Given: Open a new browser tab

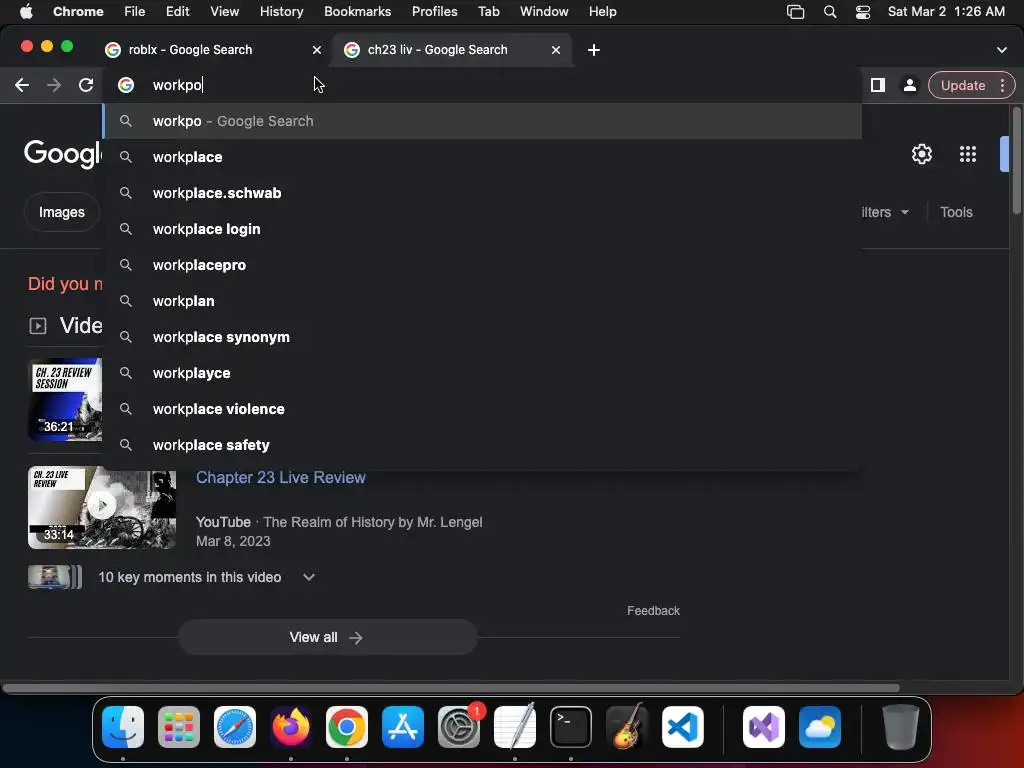Looking at the screenshot, I should [594, 50].
